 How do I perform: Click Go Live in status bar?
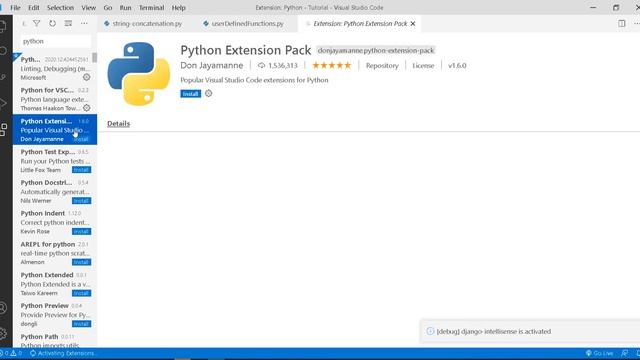click(x=599, y=353)
